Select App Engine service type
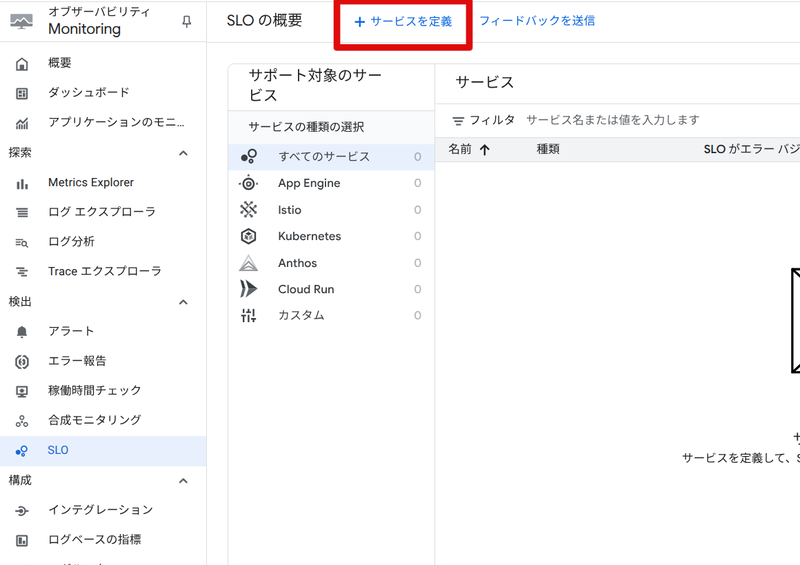This screenshot has height=565, width=800. pos(331,183)
